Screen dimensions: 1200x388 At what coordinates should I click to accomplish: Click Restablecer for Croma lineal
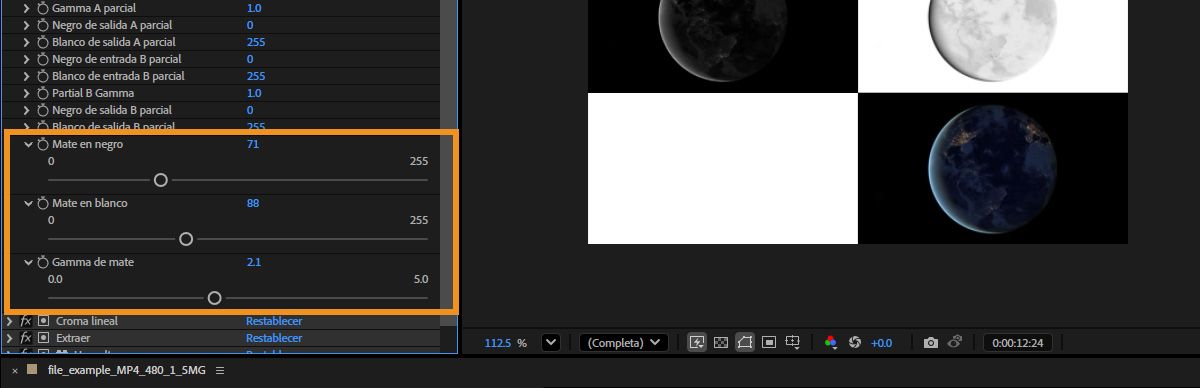[274, 322]
